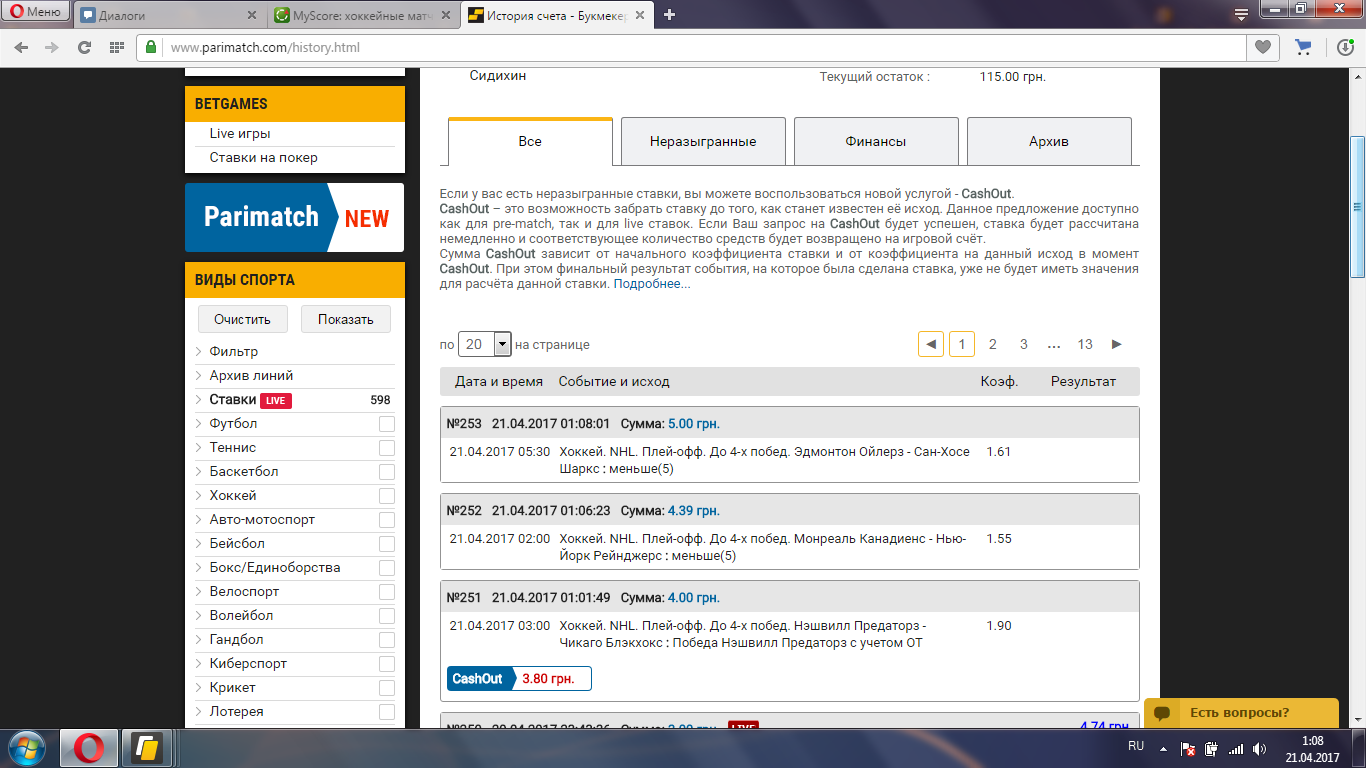Select the Все tab
Viewport: 1366px width, 768px height.
tap(530, 141)
